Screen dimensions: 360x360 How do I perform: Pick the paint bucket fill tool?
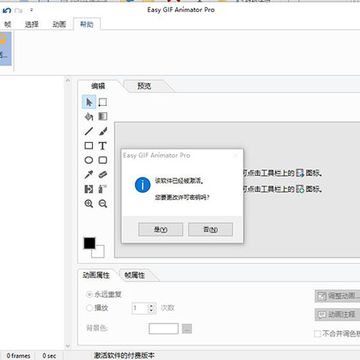coord(89,117)
